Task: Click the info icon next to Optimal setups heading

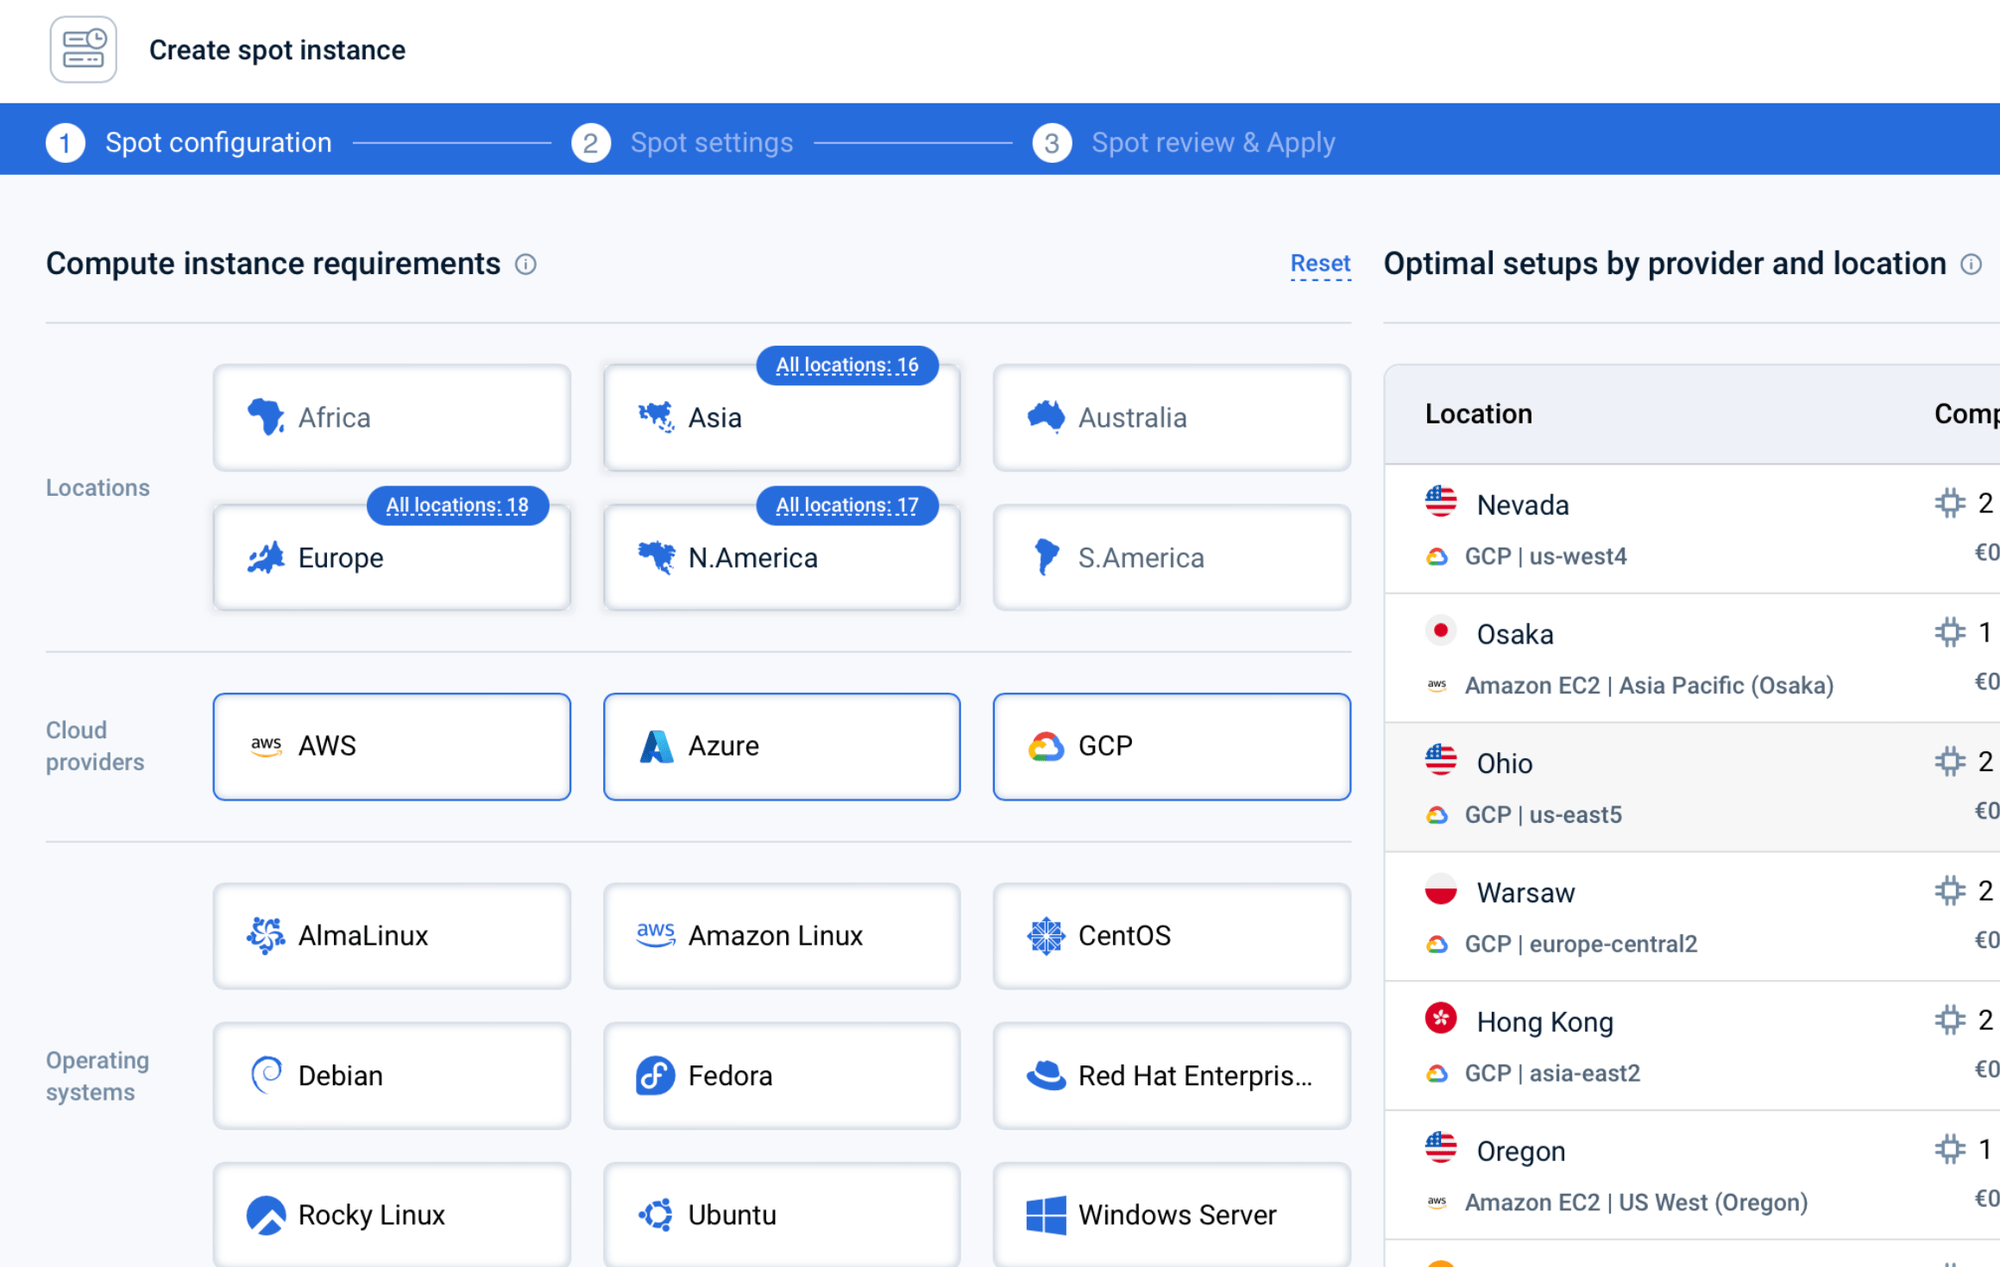Action: tap(1971, 265)
